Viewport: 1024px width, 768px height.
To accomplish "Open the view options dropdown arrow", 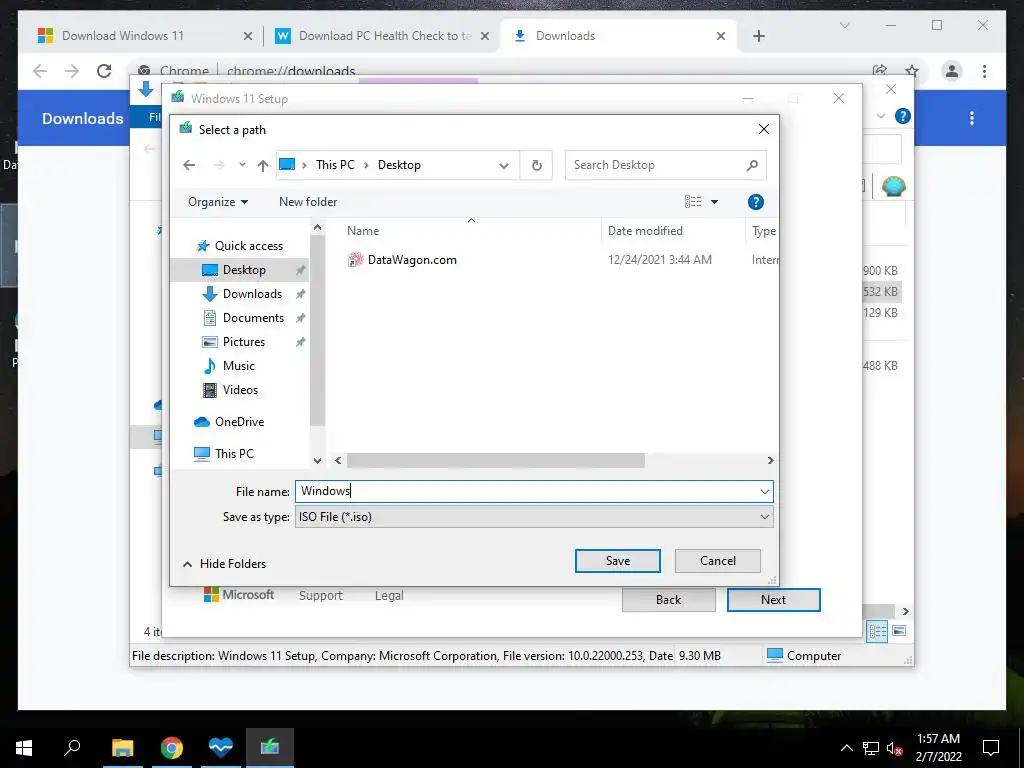I will 714,202.
